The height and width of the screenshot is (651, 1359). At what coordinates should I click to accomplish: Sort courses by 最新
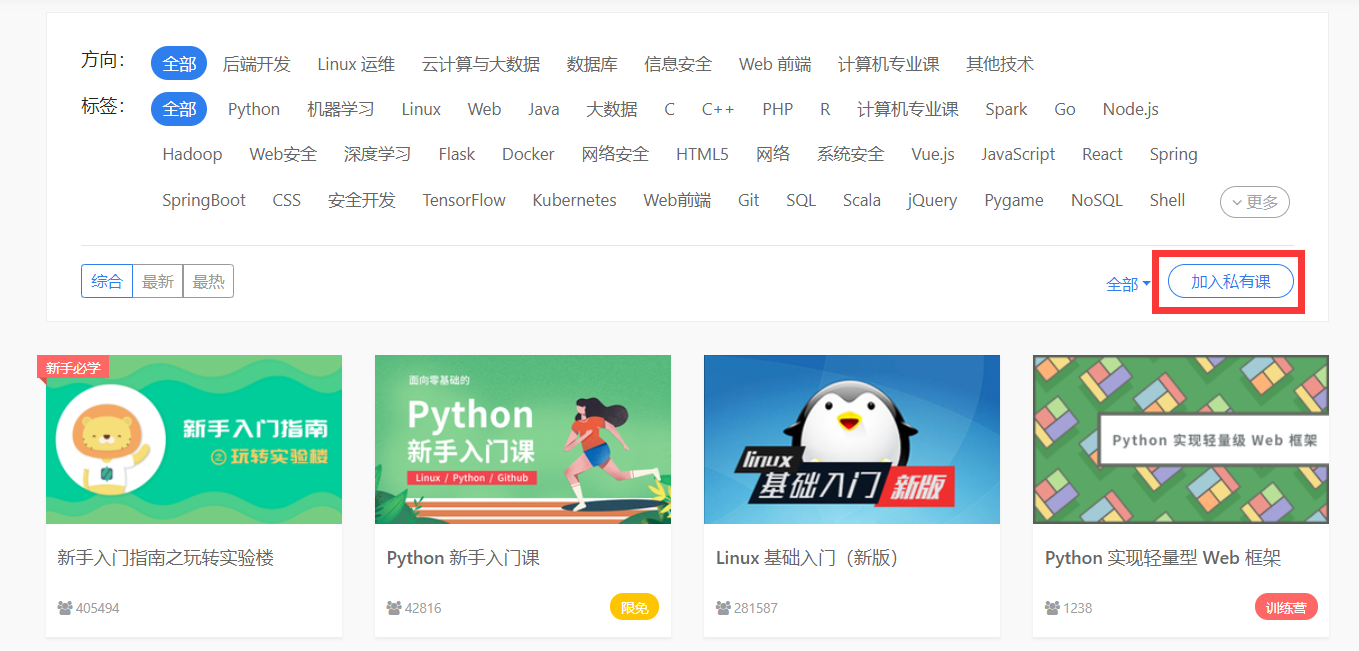point(158,282)
